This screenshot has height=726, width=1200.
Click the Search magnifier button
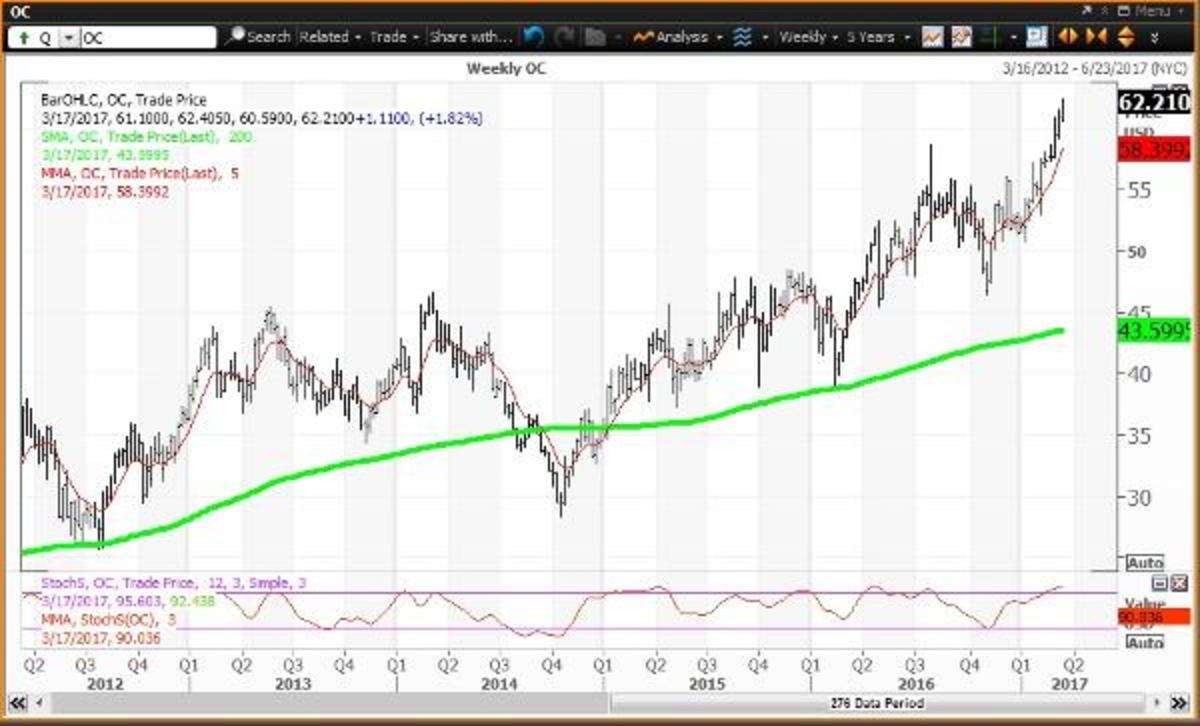(258, 37)
